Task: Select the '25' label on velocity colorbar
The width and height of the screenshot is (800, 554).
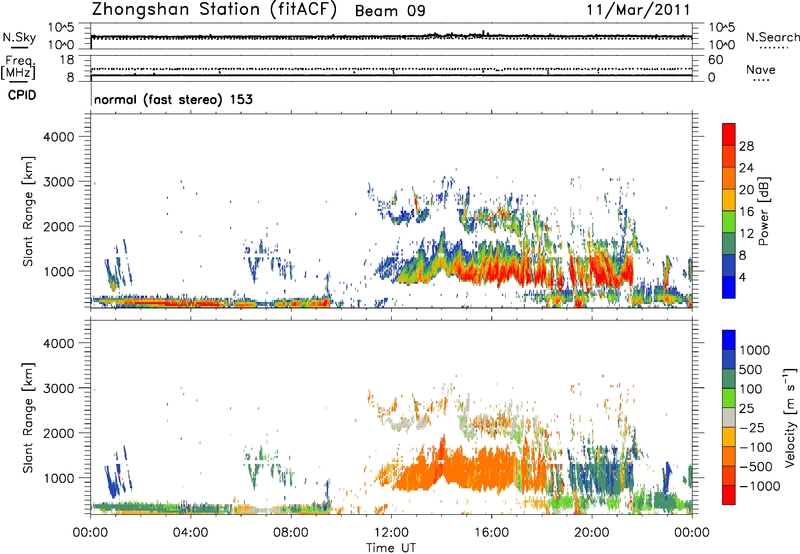Action: (x=746, y=409)
